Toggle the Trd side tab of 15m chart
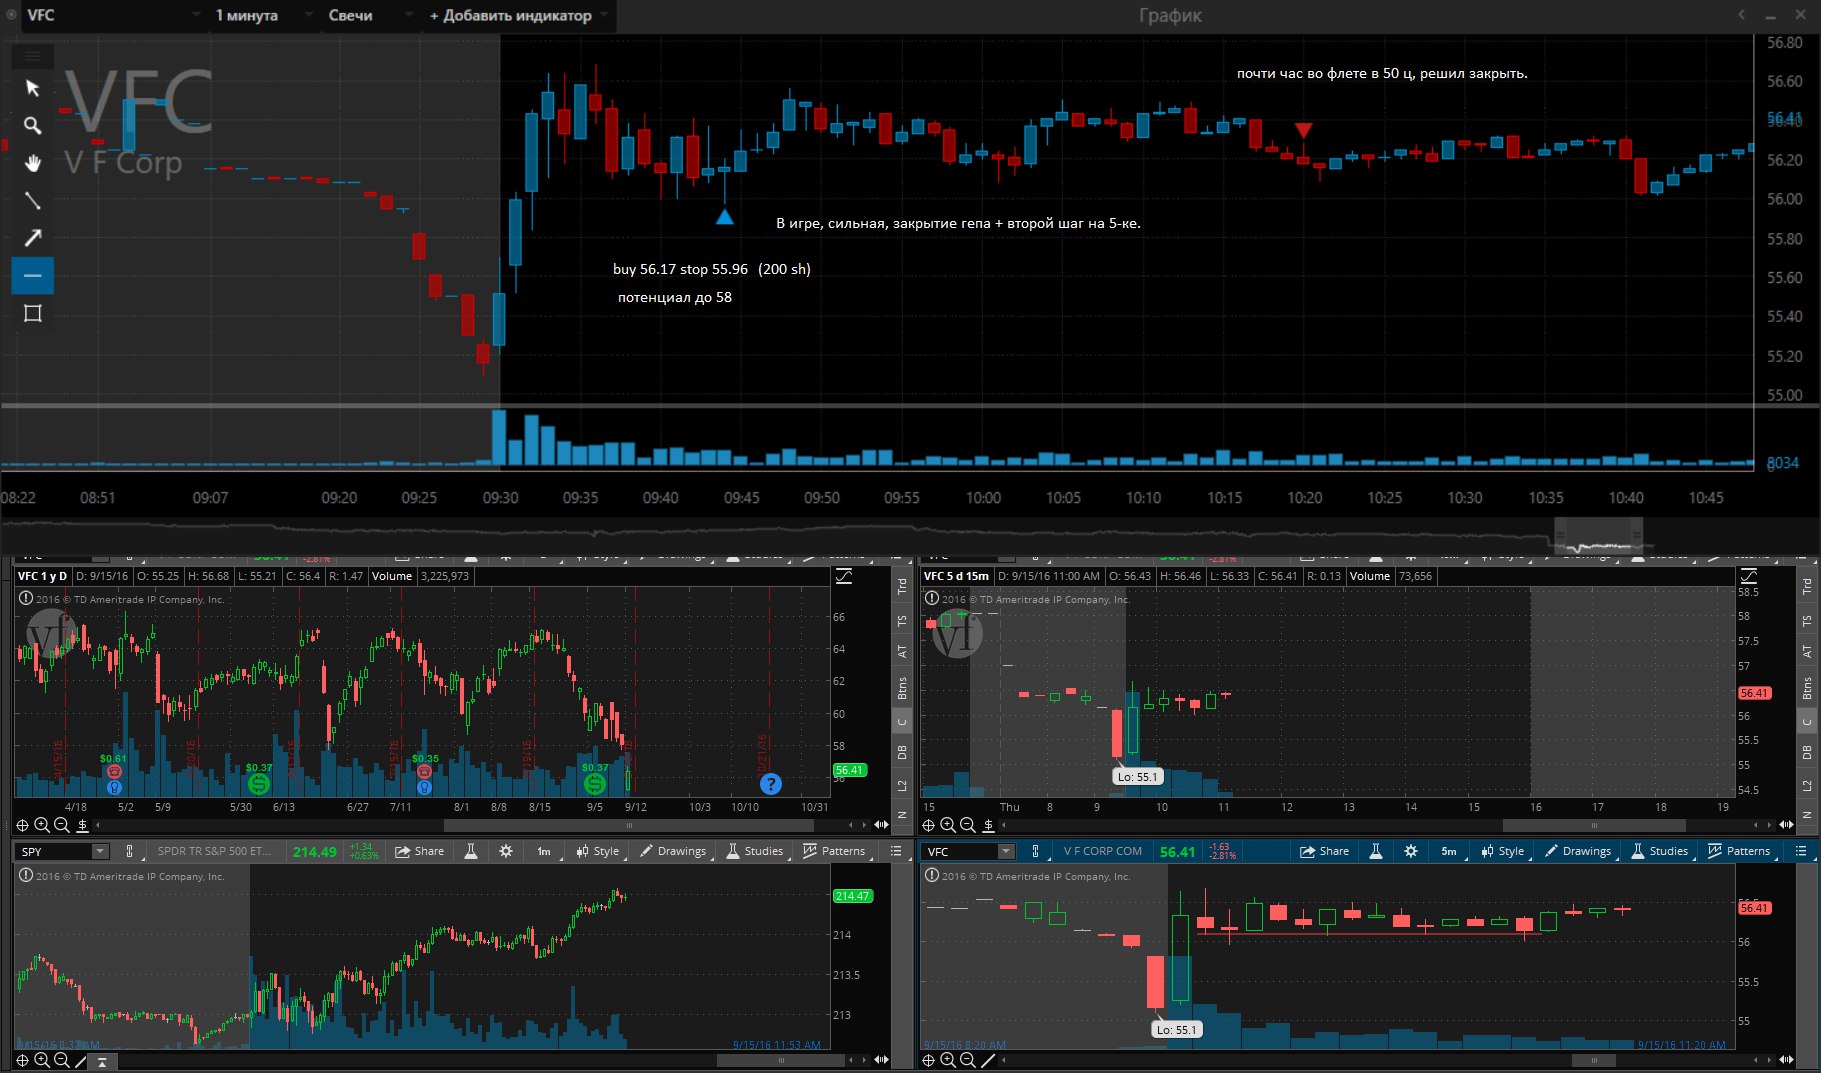This screenshot has width=1821, height=1073. (1807, 587)
